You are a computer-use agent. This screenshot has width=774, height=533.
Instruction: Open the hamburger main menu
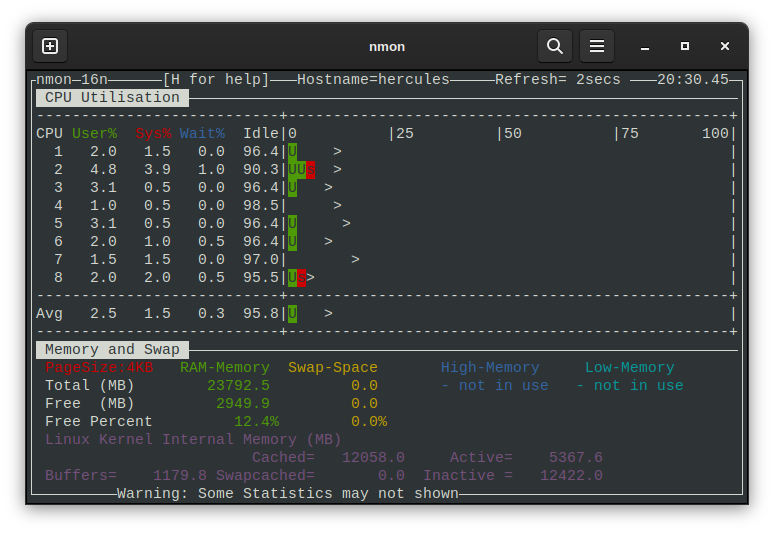tap(597, 46)
